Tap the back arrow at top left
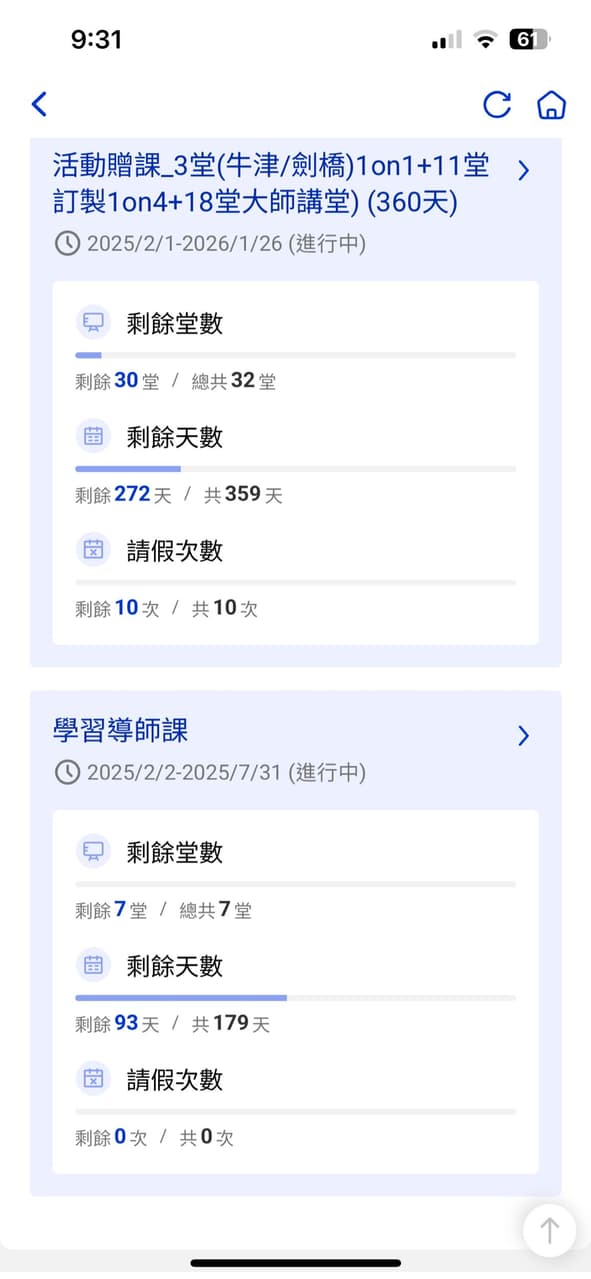Screen dimensions: 591x1279 point(39,104)
